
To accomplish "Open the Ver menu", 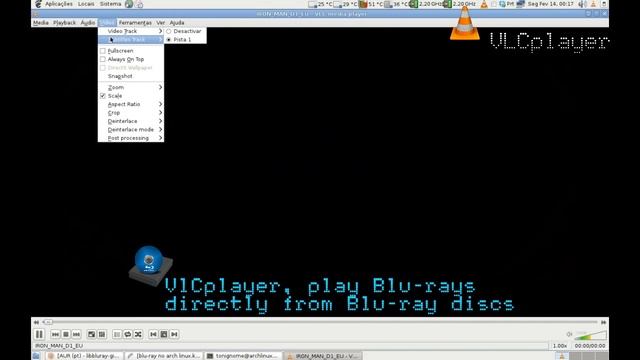I will point(161,23).
